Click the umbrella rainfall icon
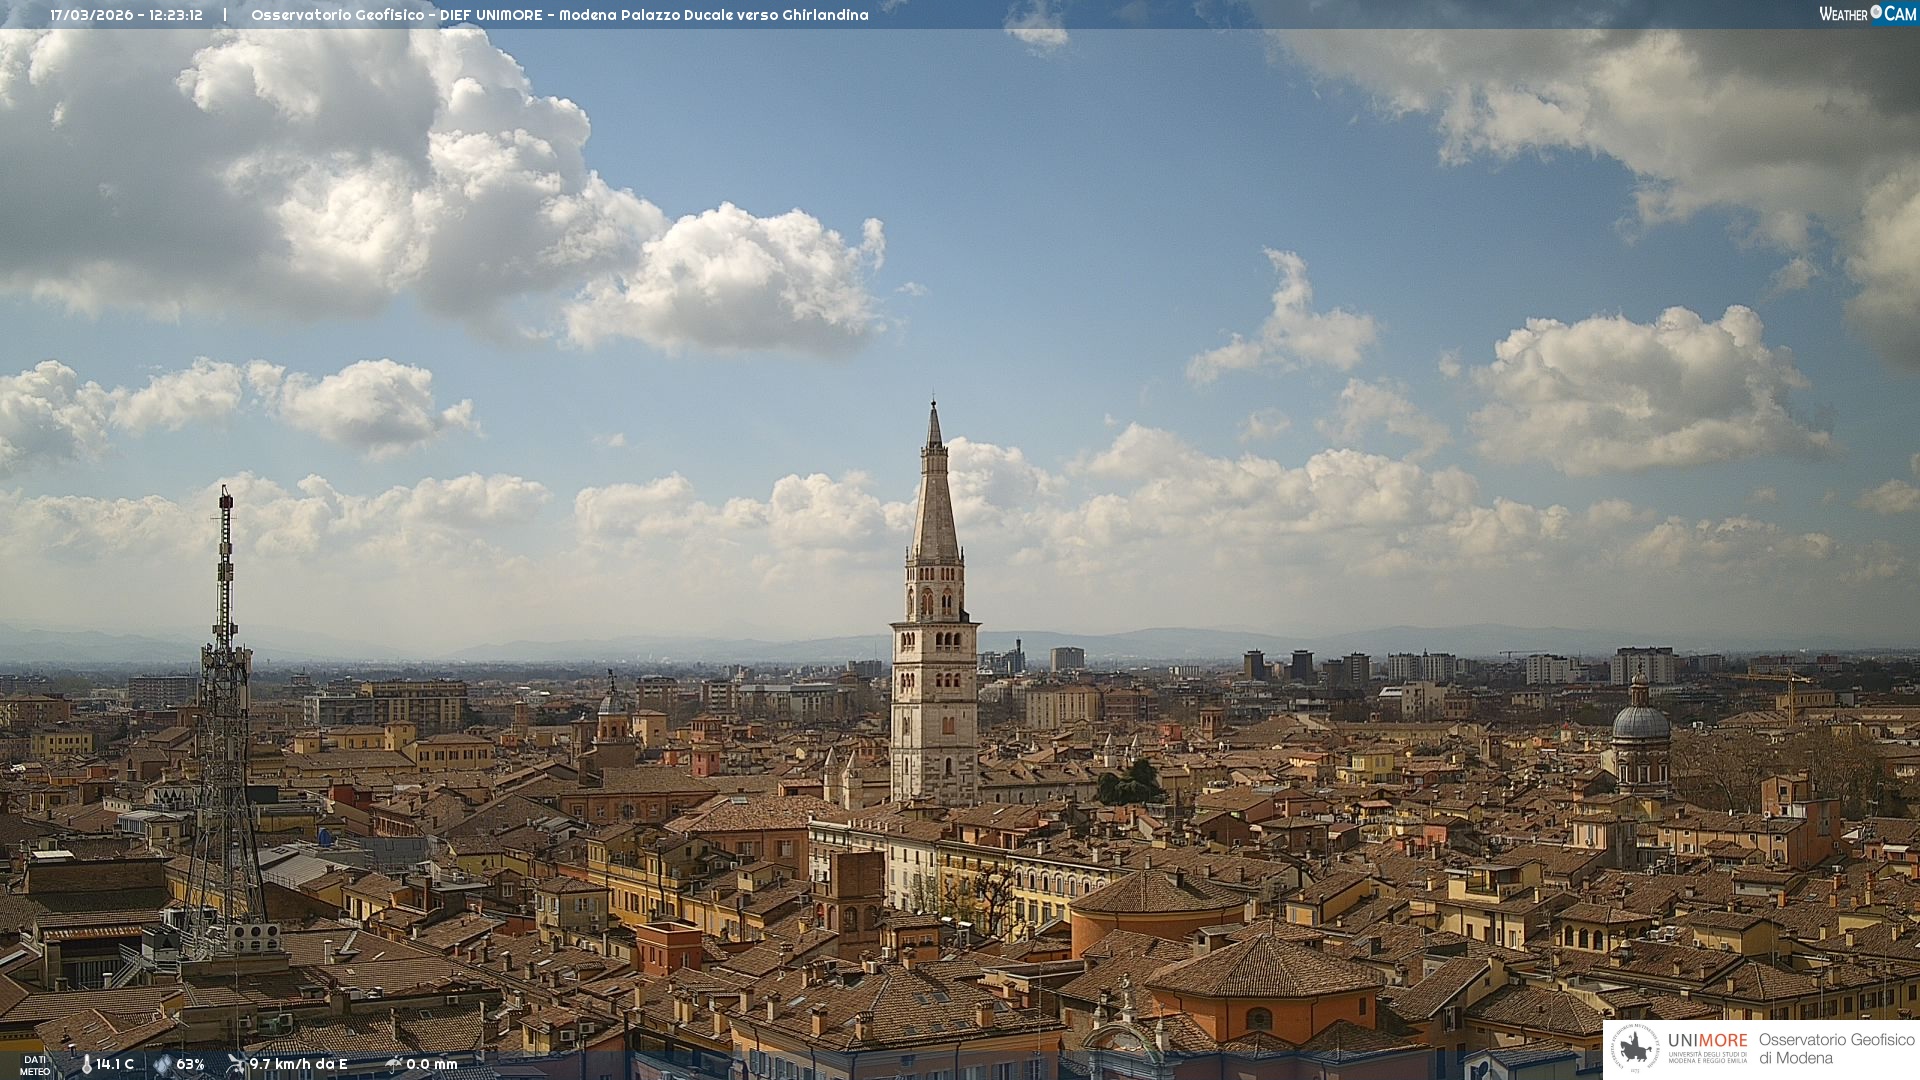Screen dimensions: 1920x1080 pos(393,1064)
